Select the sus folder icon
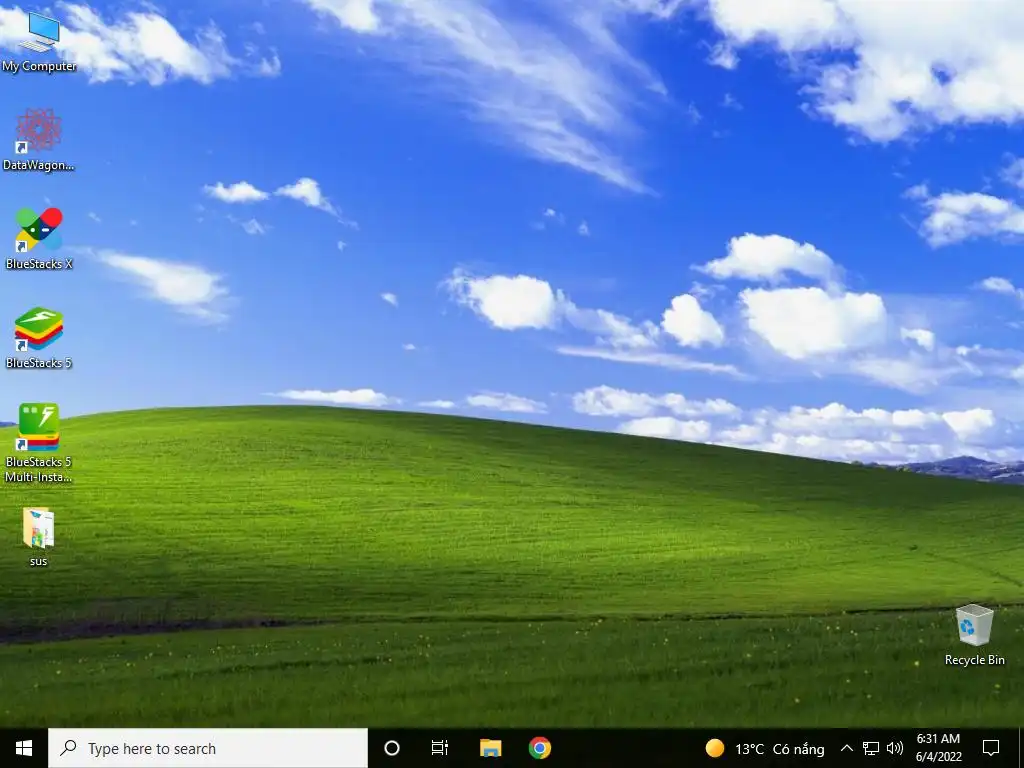Image resolution: width=1024 pixels, height=768 pixels. 39,537
